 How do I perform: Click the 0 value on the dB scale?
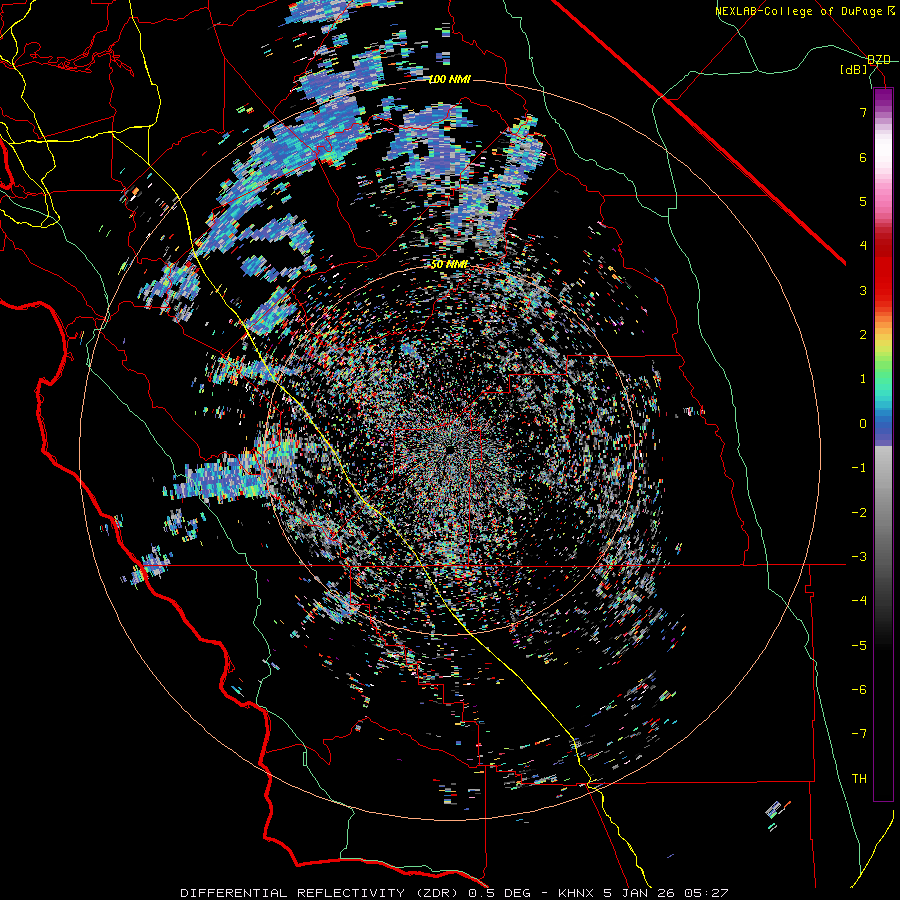(863, 424)
